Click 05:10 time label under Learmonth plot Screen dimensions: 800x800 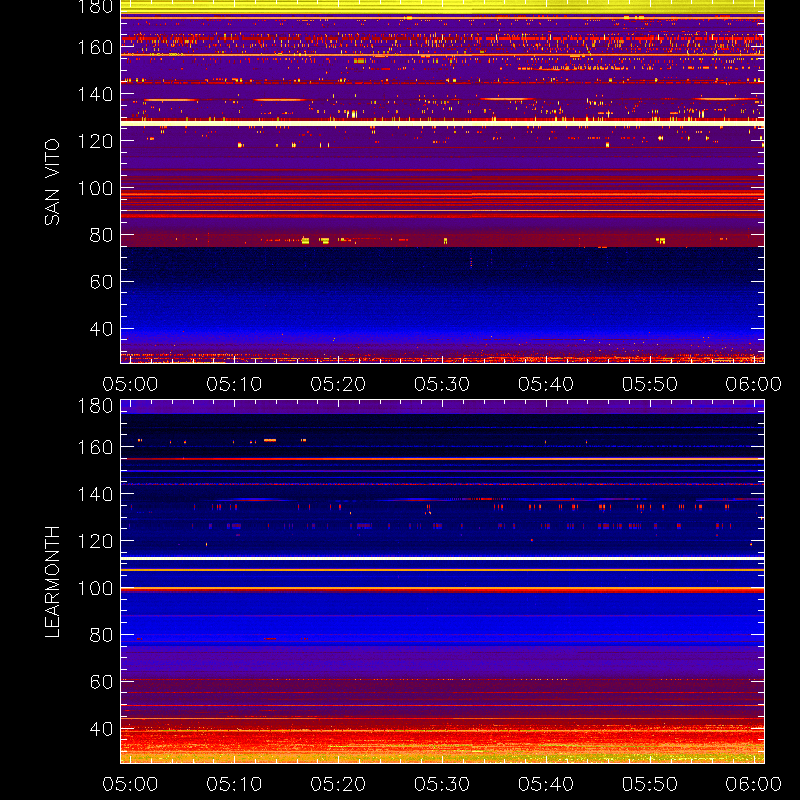pos(234,784)
